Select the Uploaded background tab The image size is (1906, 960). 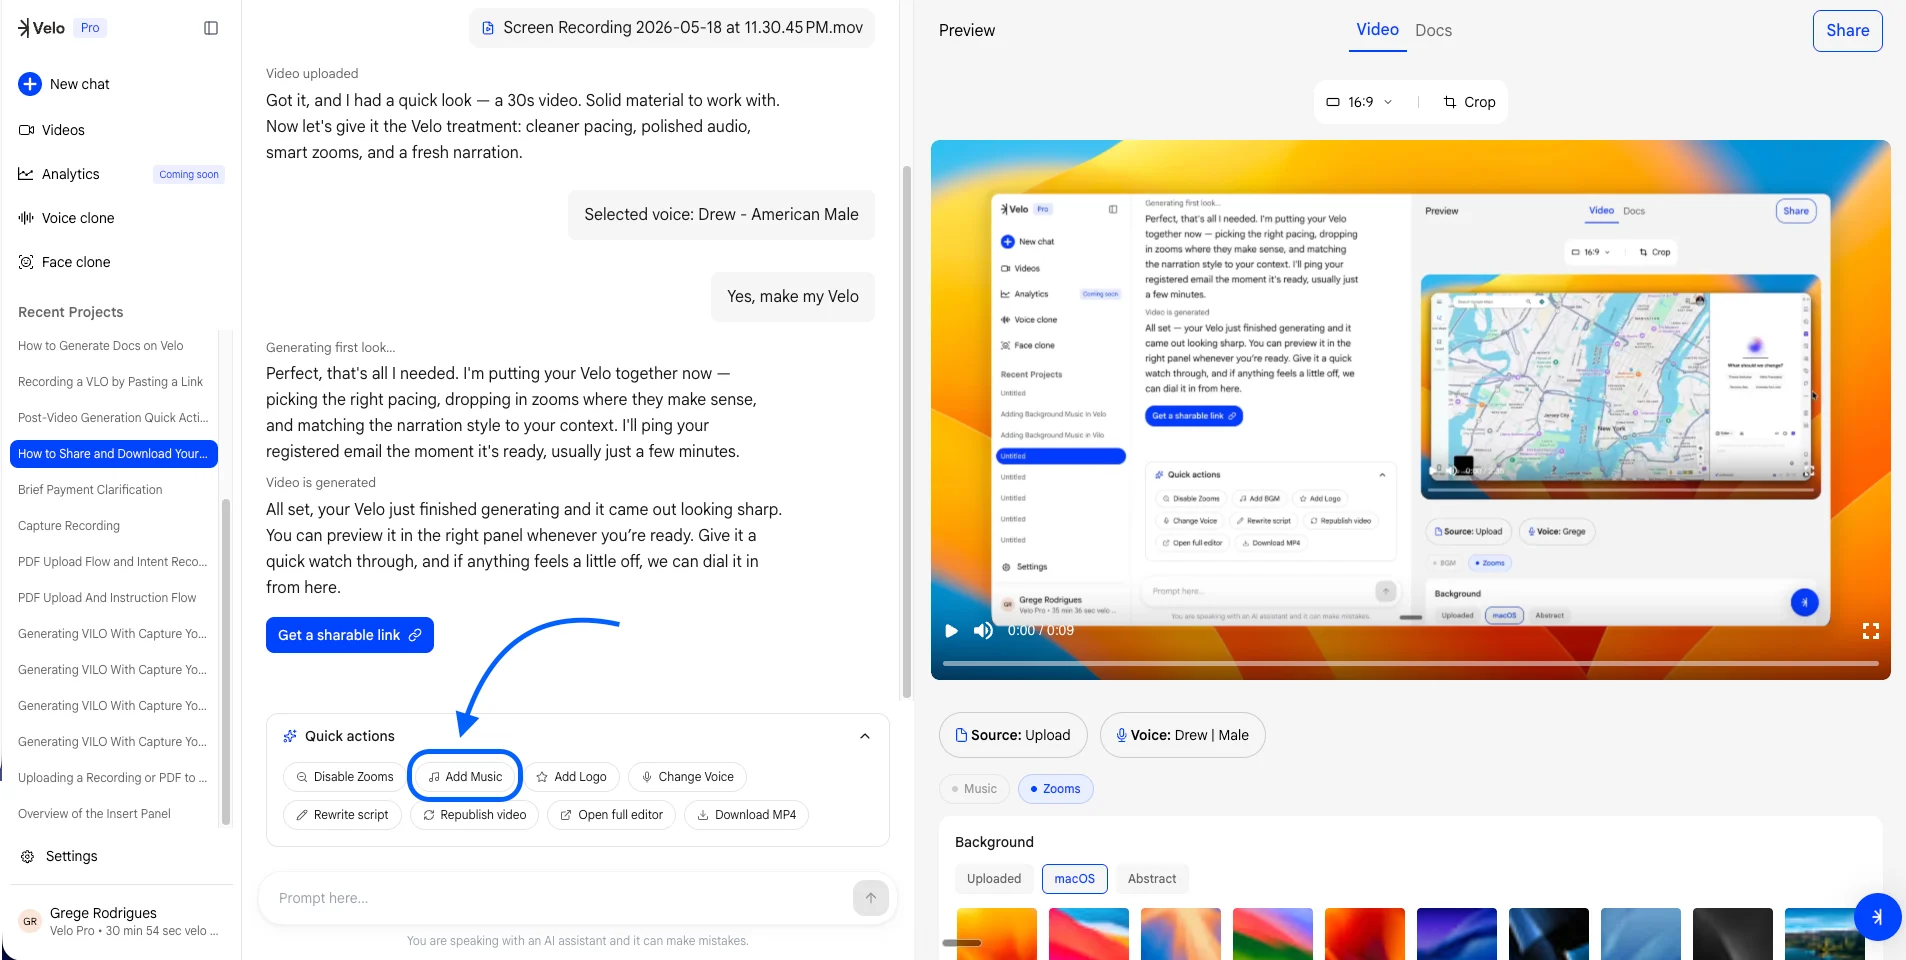(994, 879)
